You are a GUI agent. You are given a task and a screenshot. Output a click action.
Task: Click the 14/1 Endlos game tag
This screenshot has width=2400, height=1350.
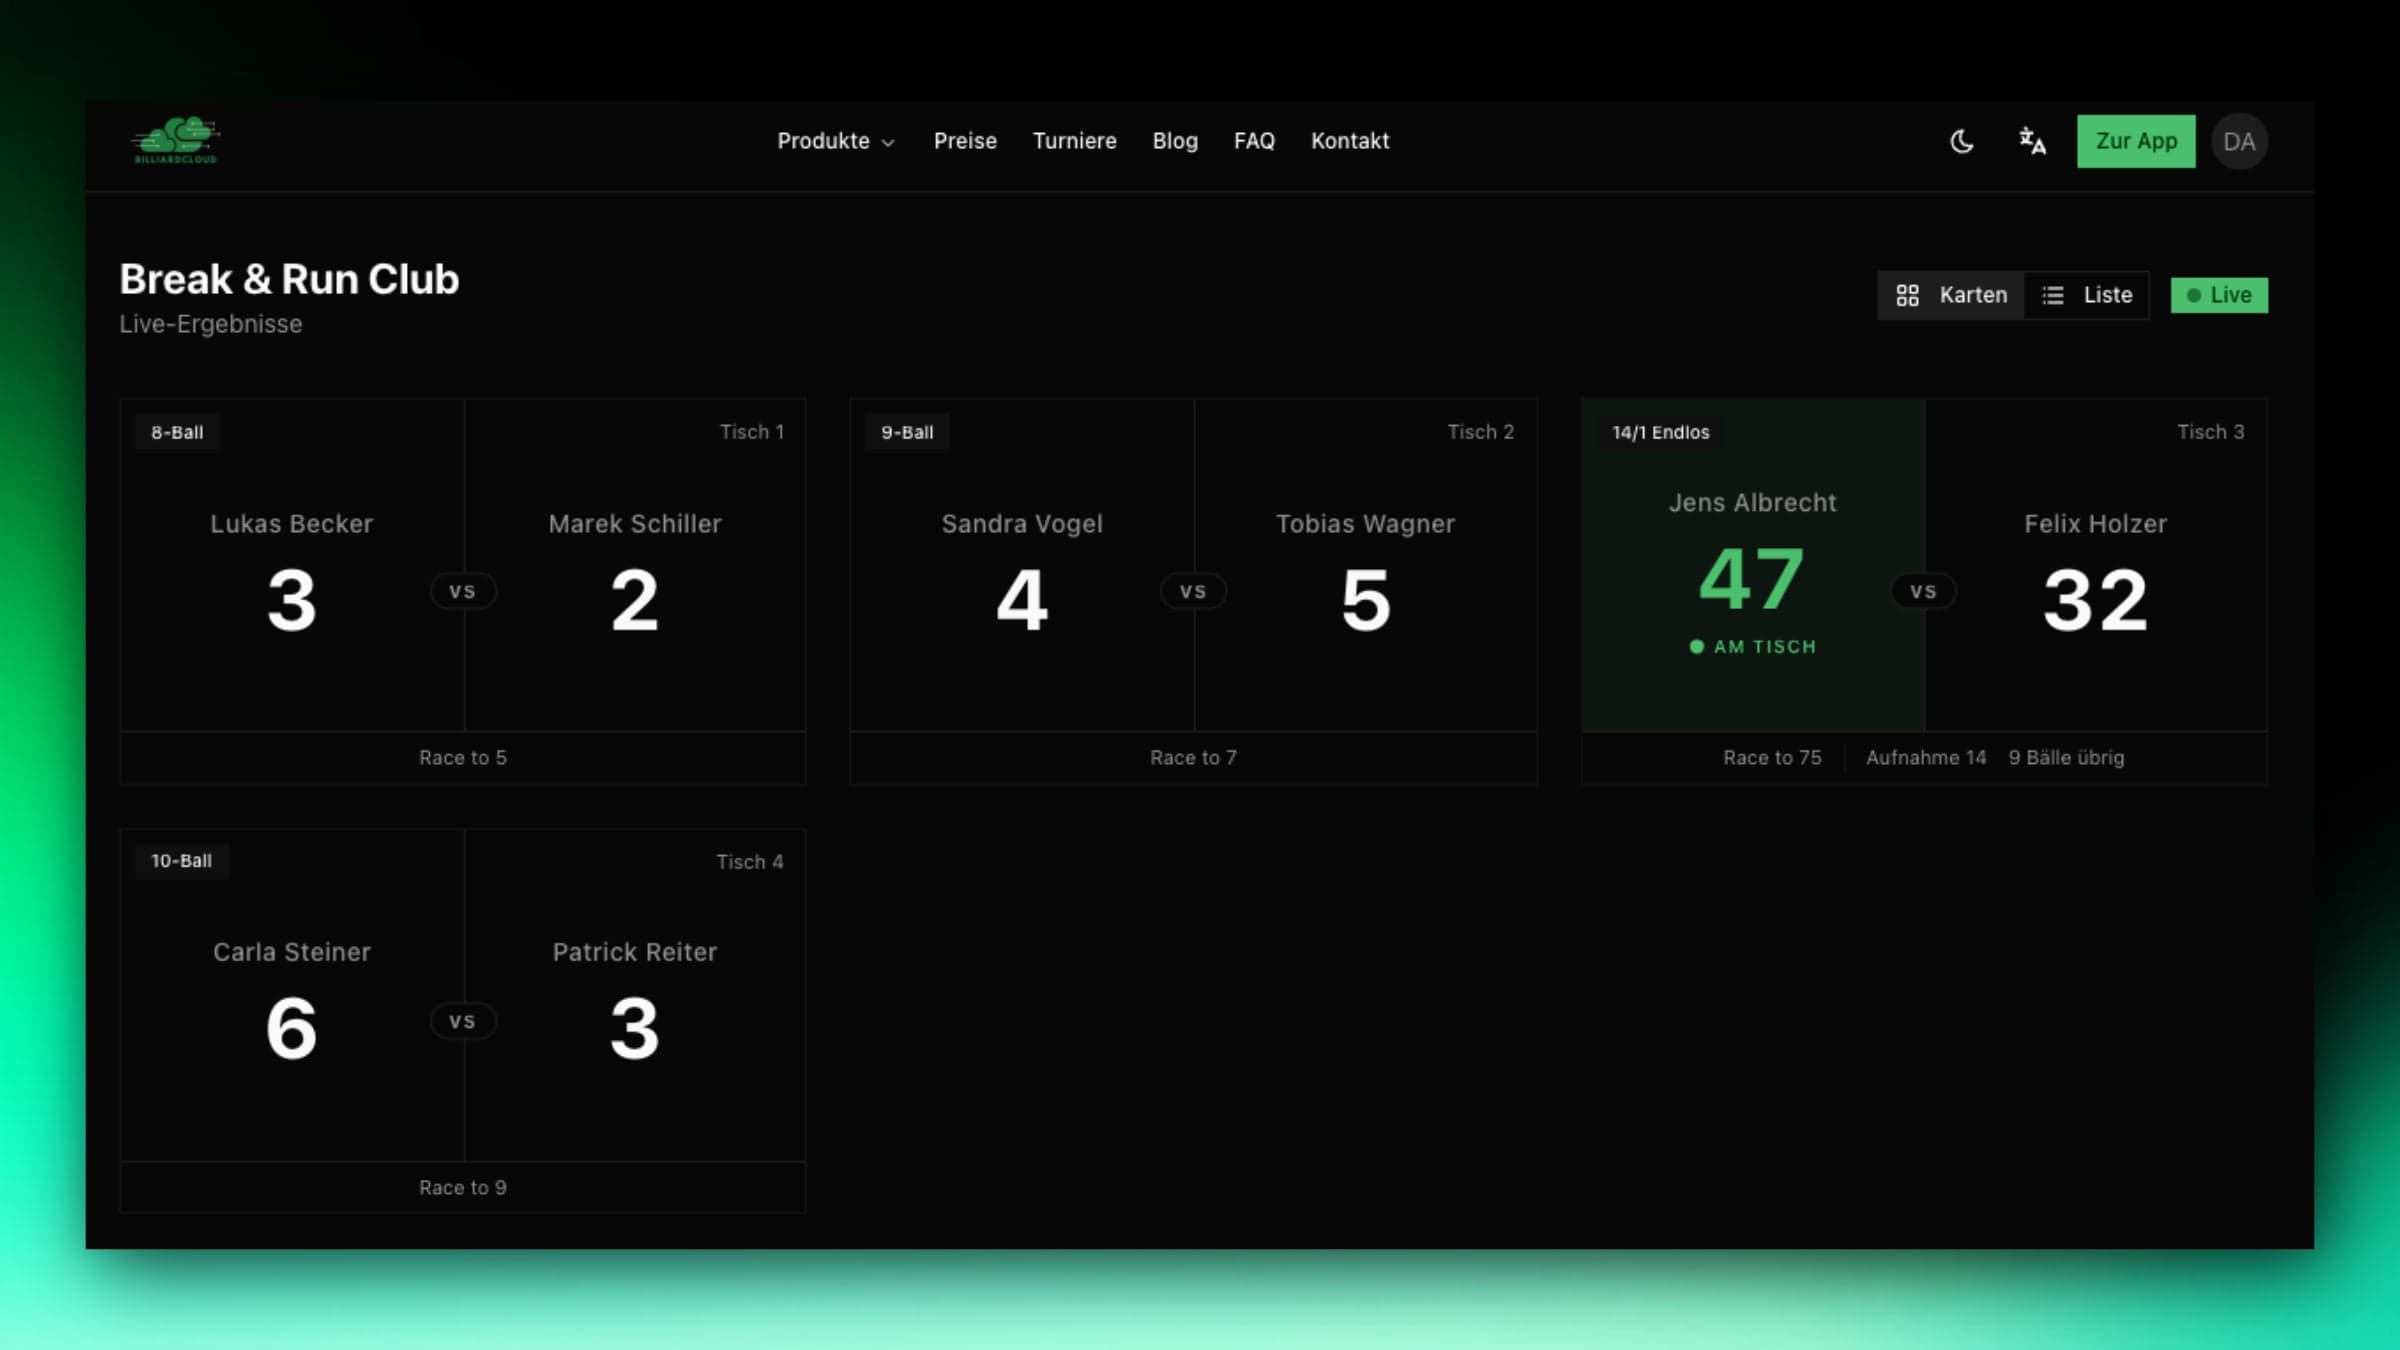(x=1661, y=432)
